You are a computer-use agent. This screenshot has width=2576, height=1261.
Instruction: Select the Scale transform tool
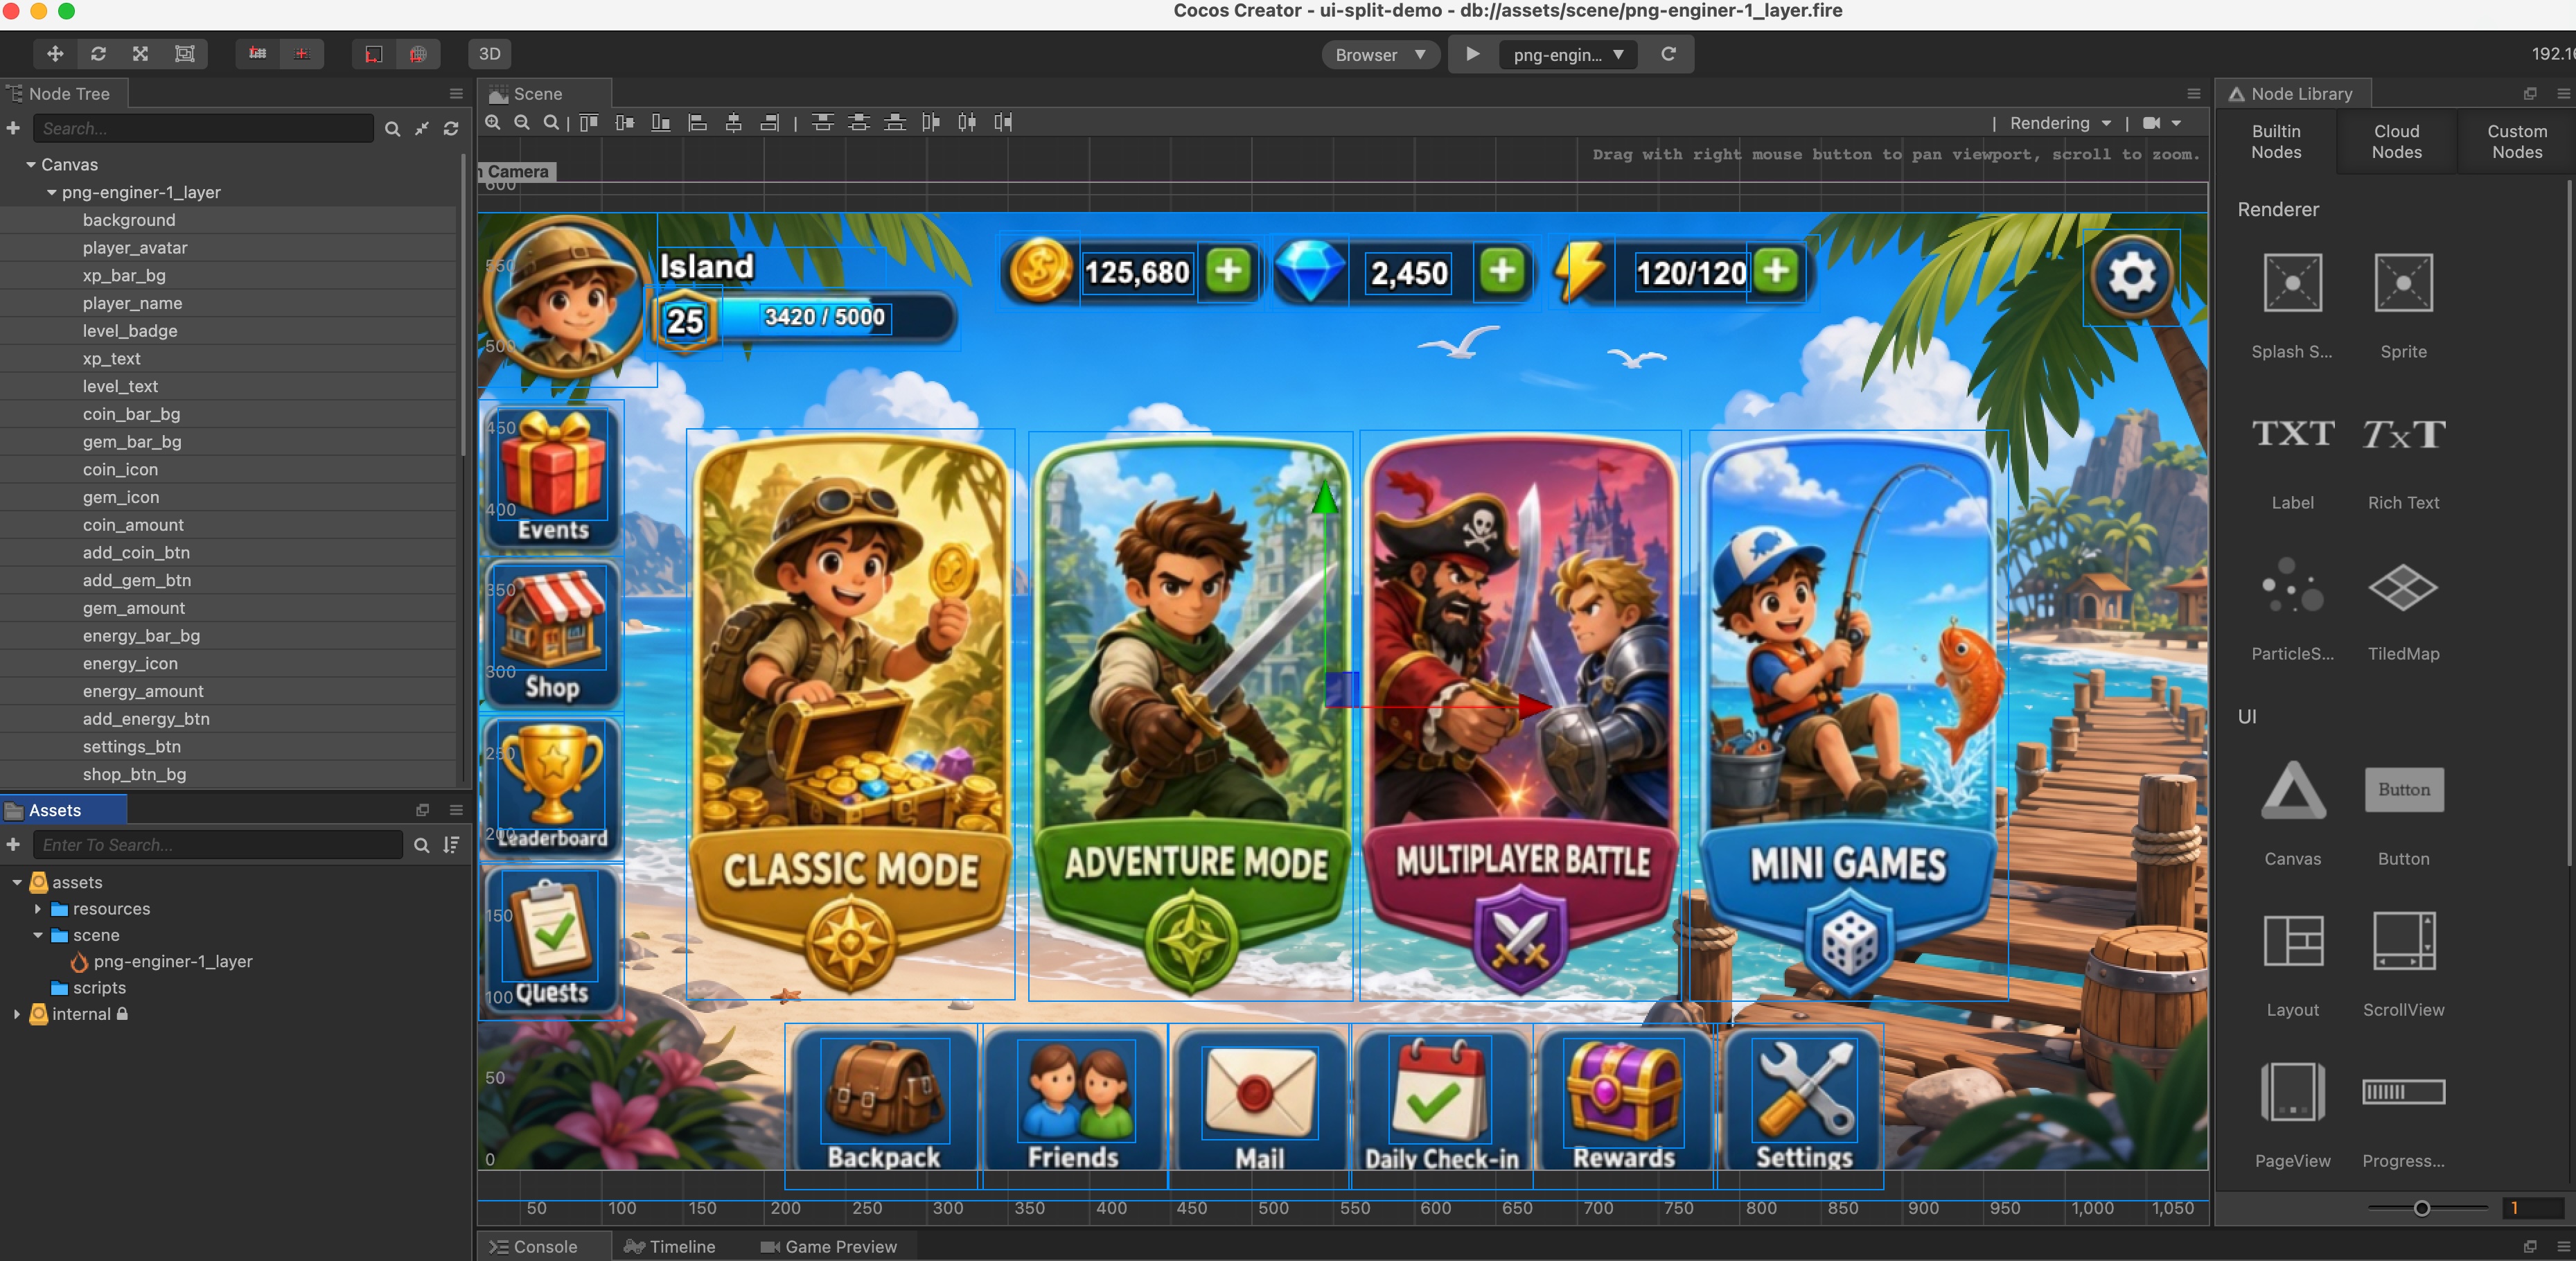(141, 54)
